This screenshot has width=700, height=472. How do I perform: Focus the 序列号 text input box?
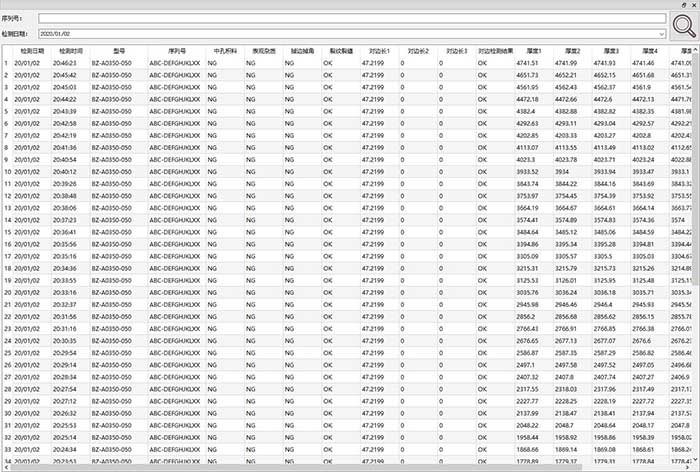tap(352, 18)
